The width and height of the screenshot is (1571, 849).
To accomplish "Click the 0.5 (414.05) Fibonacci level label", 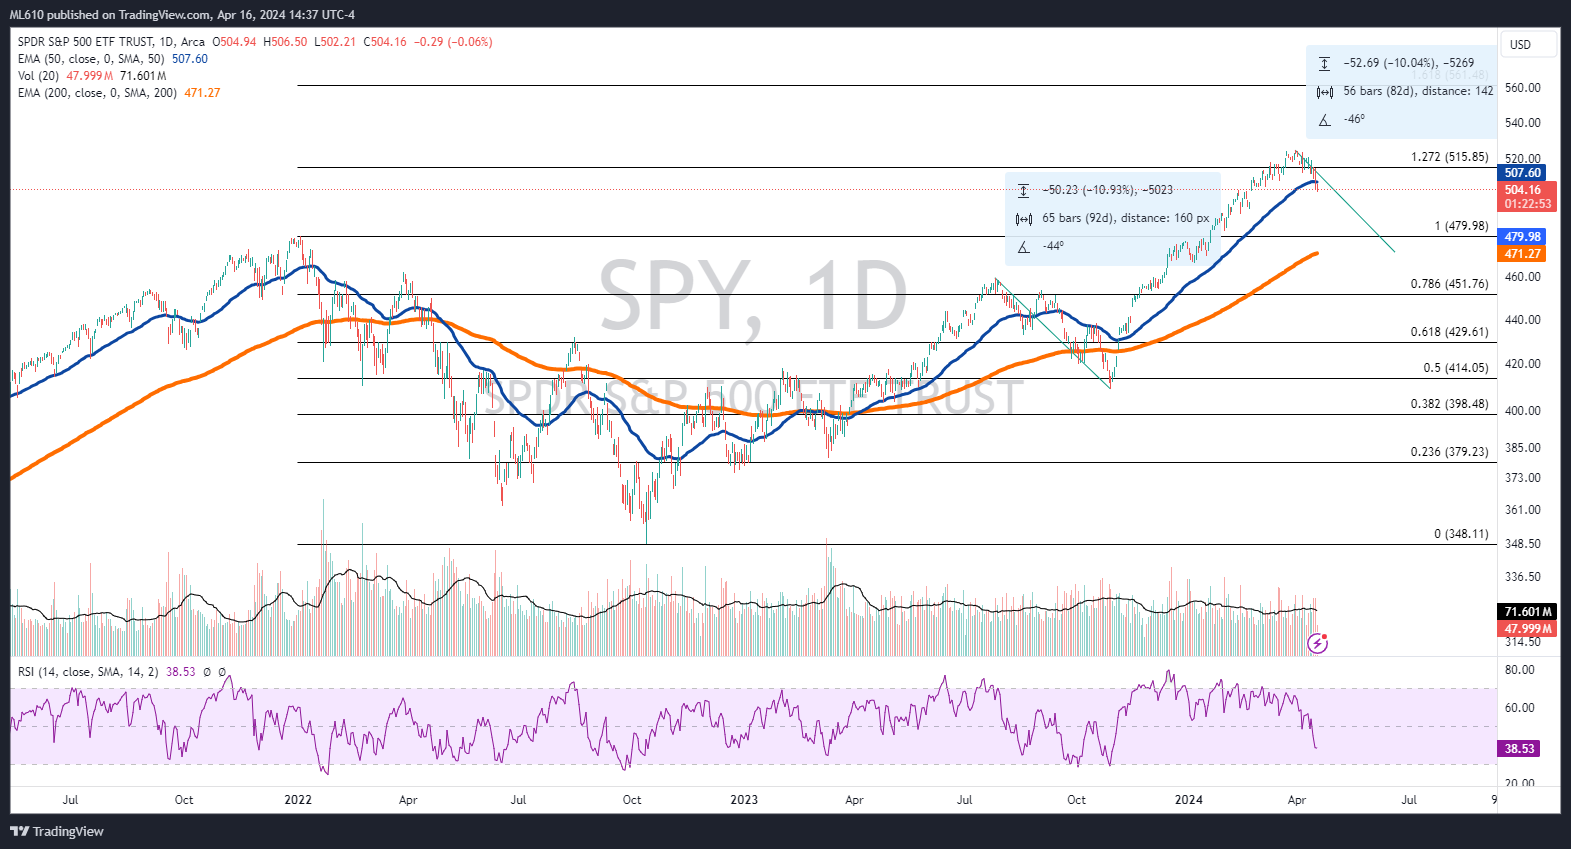I will [1456, 368].
